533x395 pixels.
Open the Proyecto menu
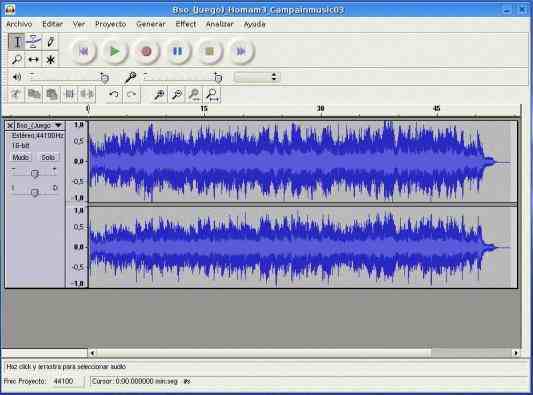tap(110, 24)
